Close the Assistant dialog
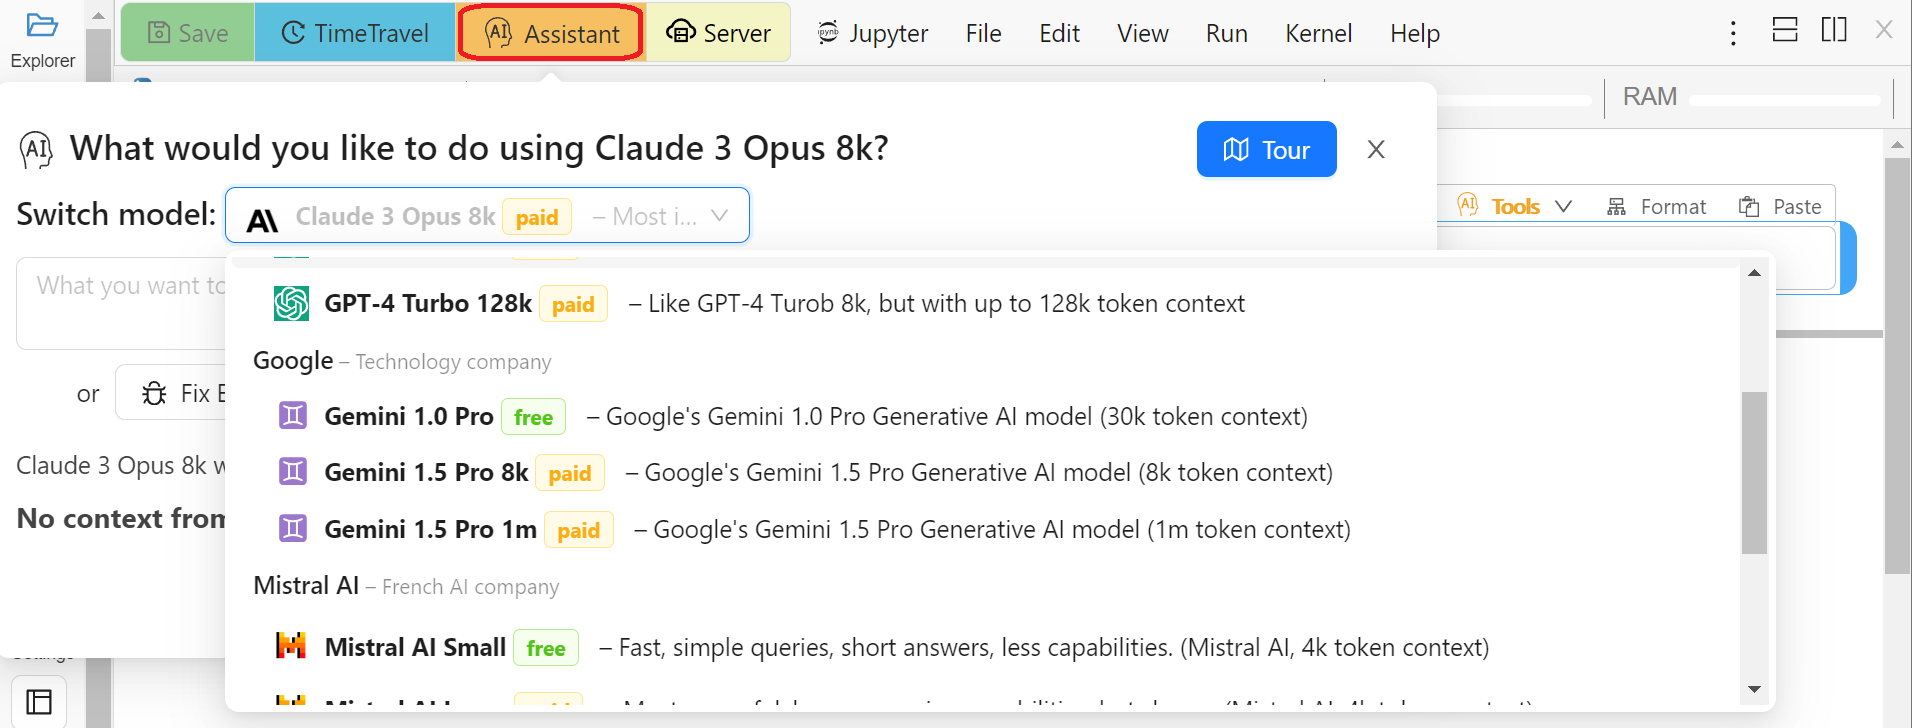The height and width of the screenshot is (728, 1912). [1376, 149]
